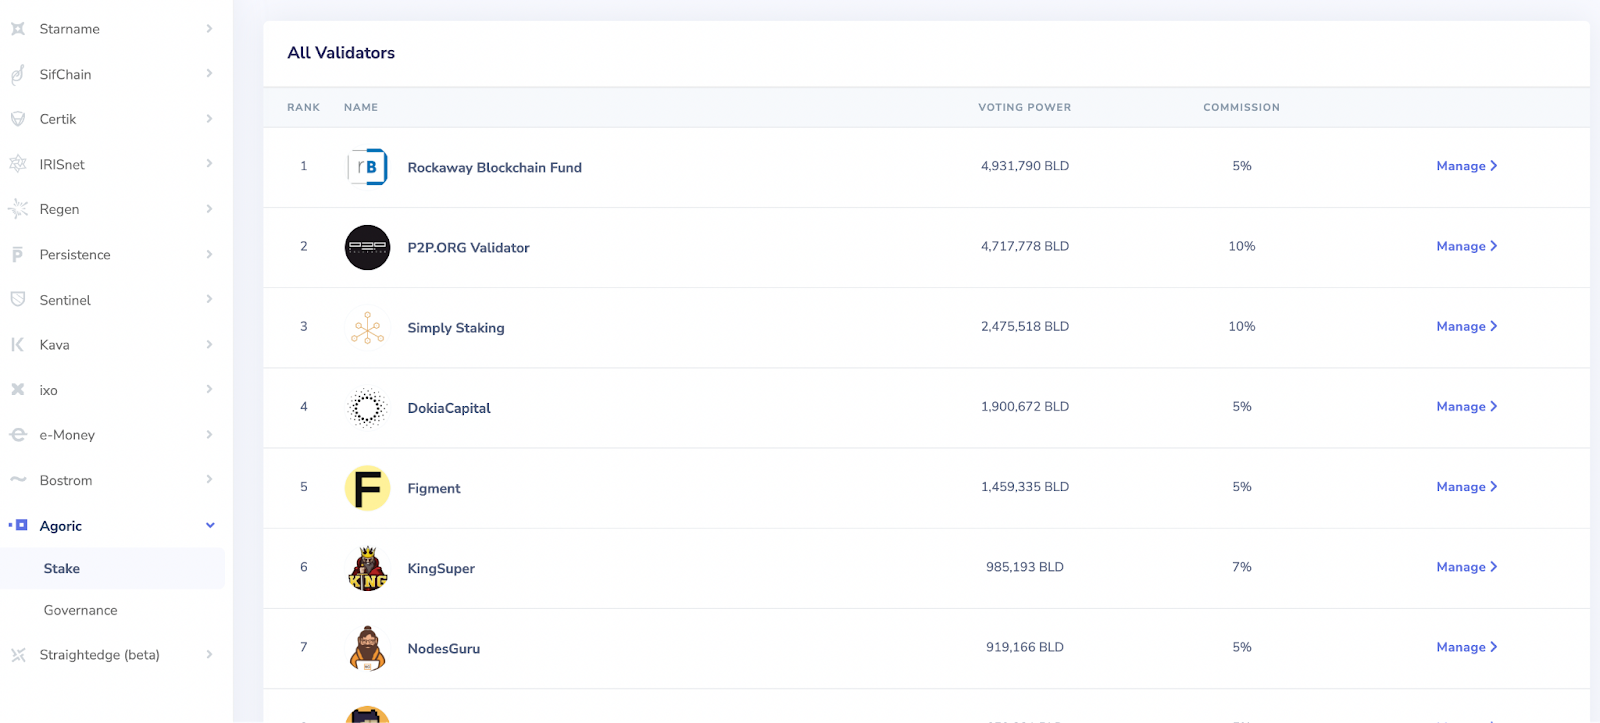The height and width of the screenshot is (723, 1600).
Task: Select the Sentinel sidebar label
Action: pos(65,300)
